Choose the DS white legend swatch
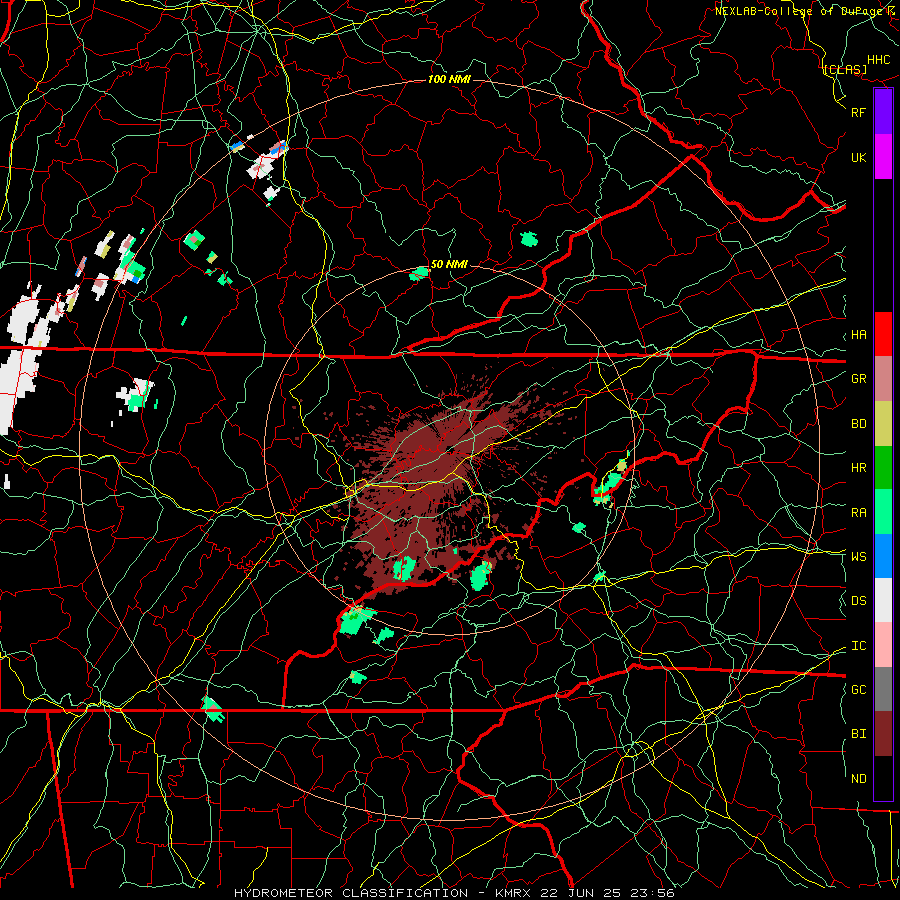900x900 pixels. point(883,600)
